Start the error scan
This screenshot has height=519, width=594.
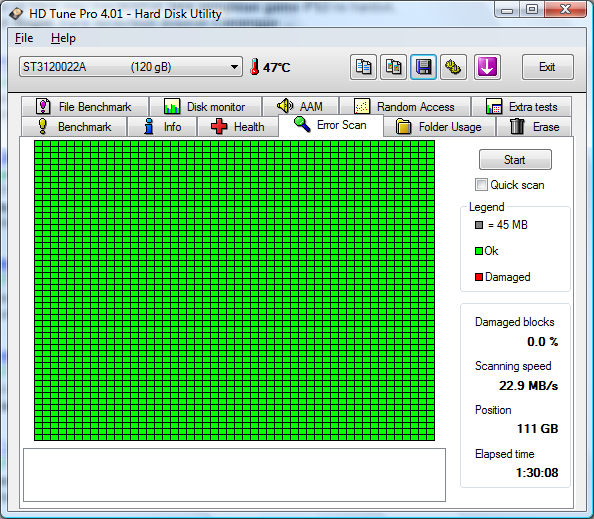pyautogui.click(x=515, y=159)
